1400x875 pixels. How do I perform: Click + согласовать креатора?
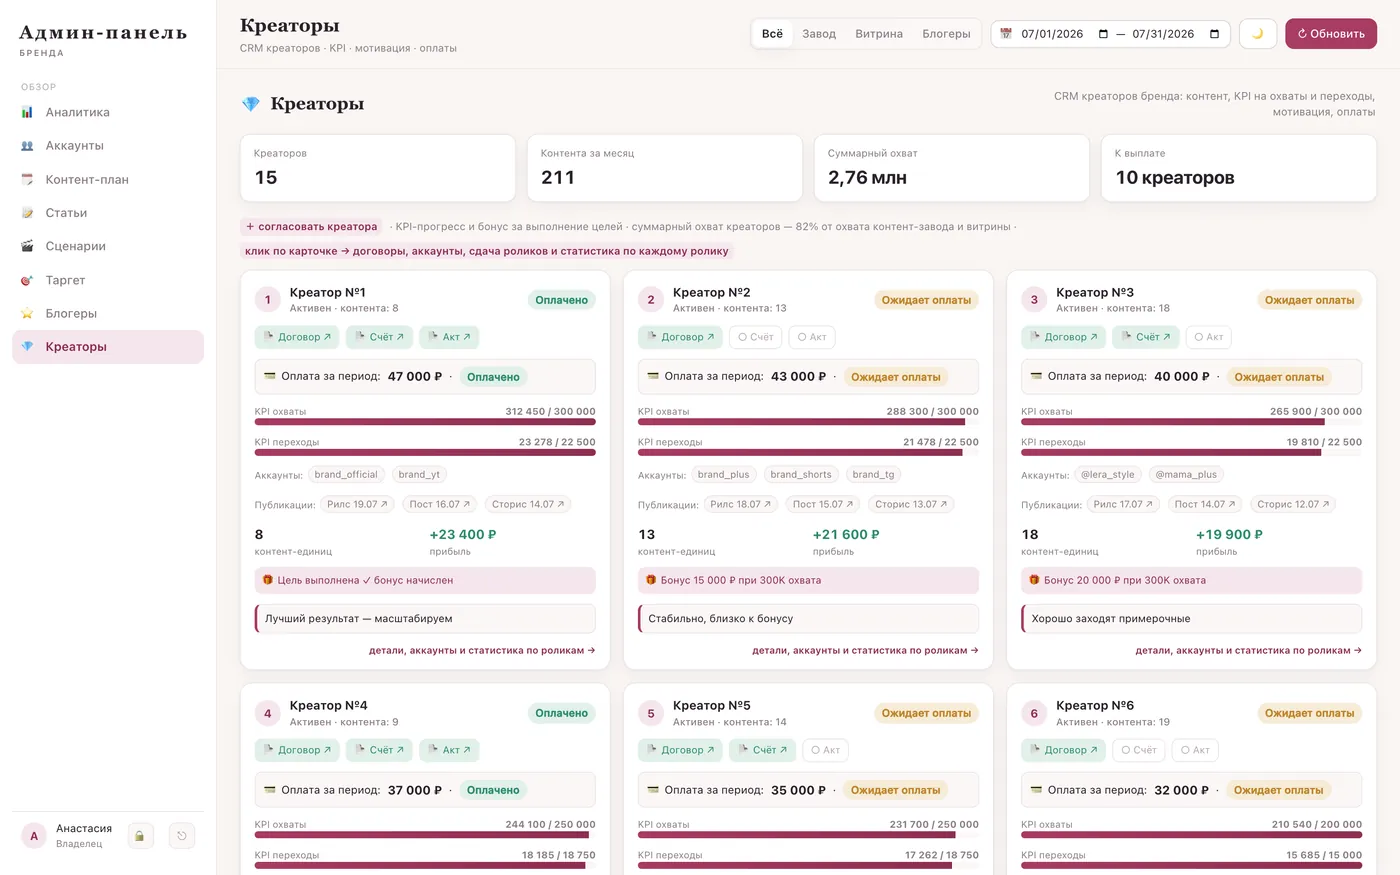coord(312,227)
